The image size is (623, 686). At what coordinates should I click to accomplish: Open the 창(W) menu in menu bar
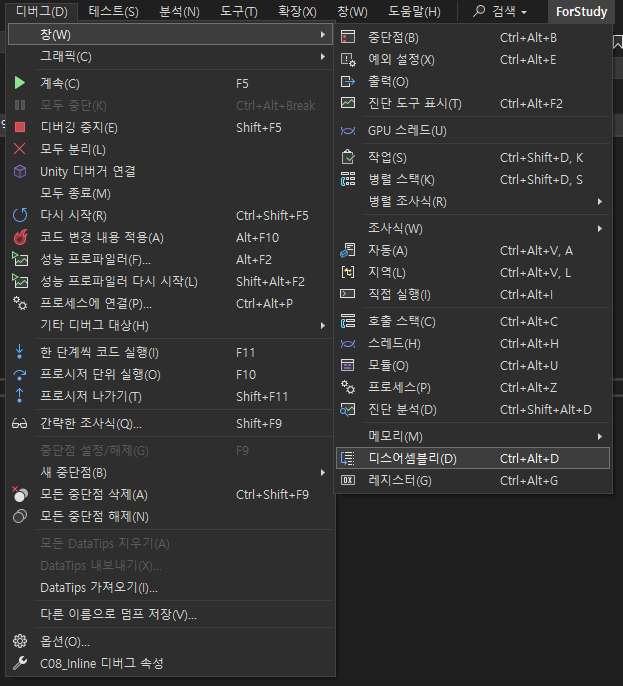352,11
